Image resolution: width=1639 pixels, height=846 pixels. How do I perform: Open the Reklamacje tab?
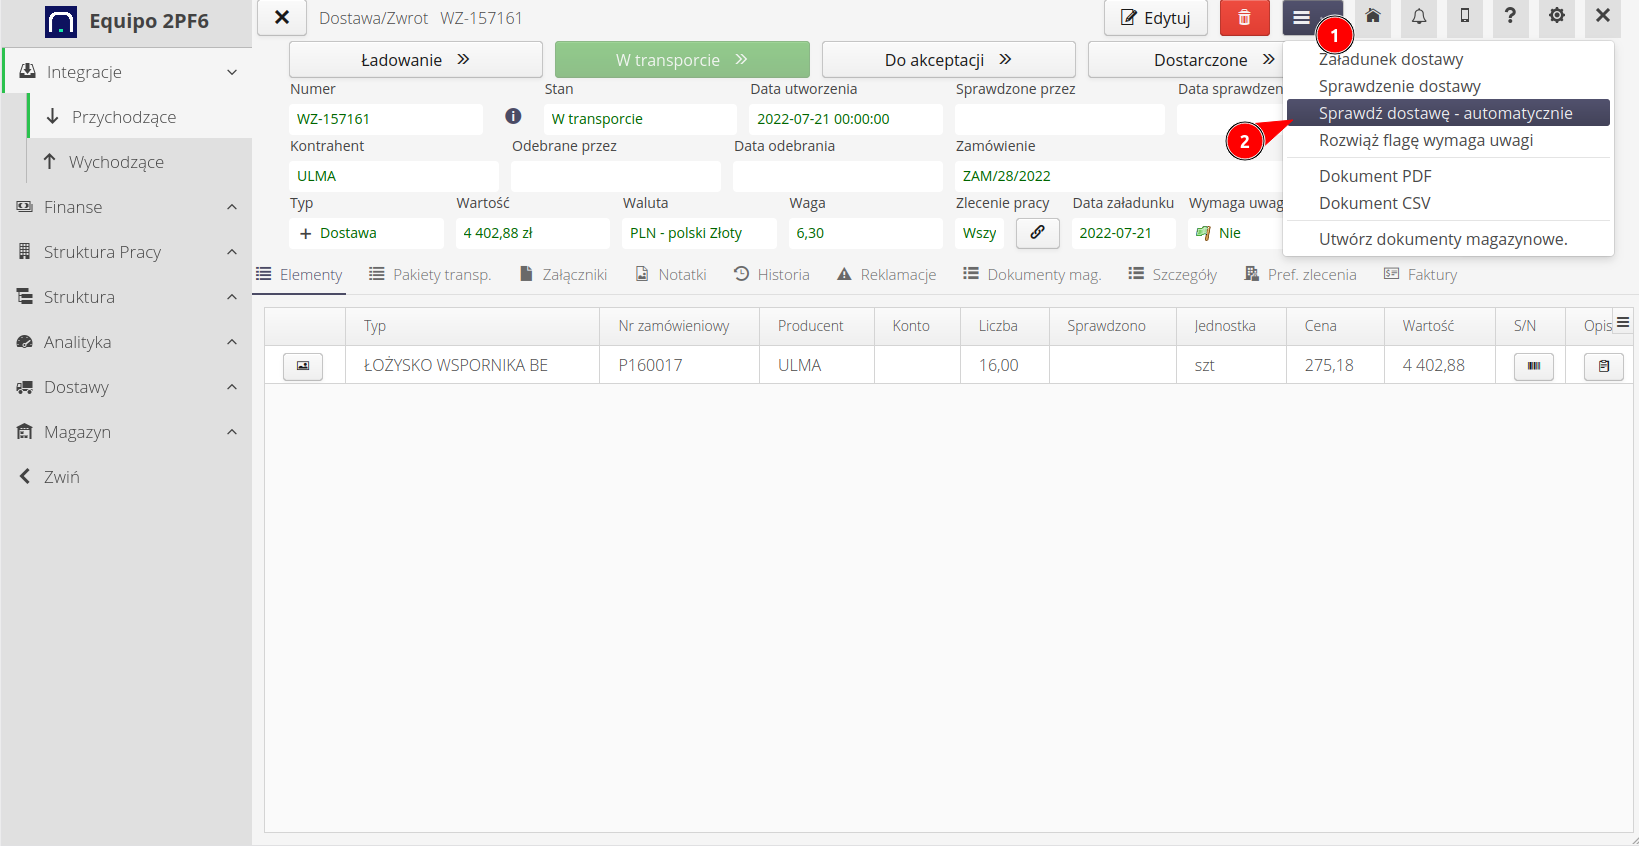[x=887, y=274]
